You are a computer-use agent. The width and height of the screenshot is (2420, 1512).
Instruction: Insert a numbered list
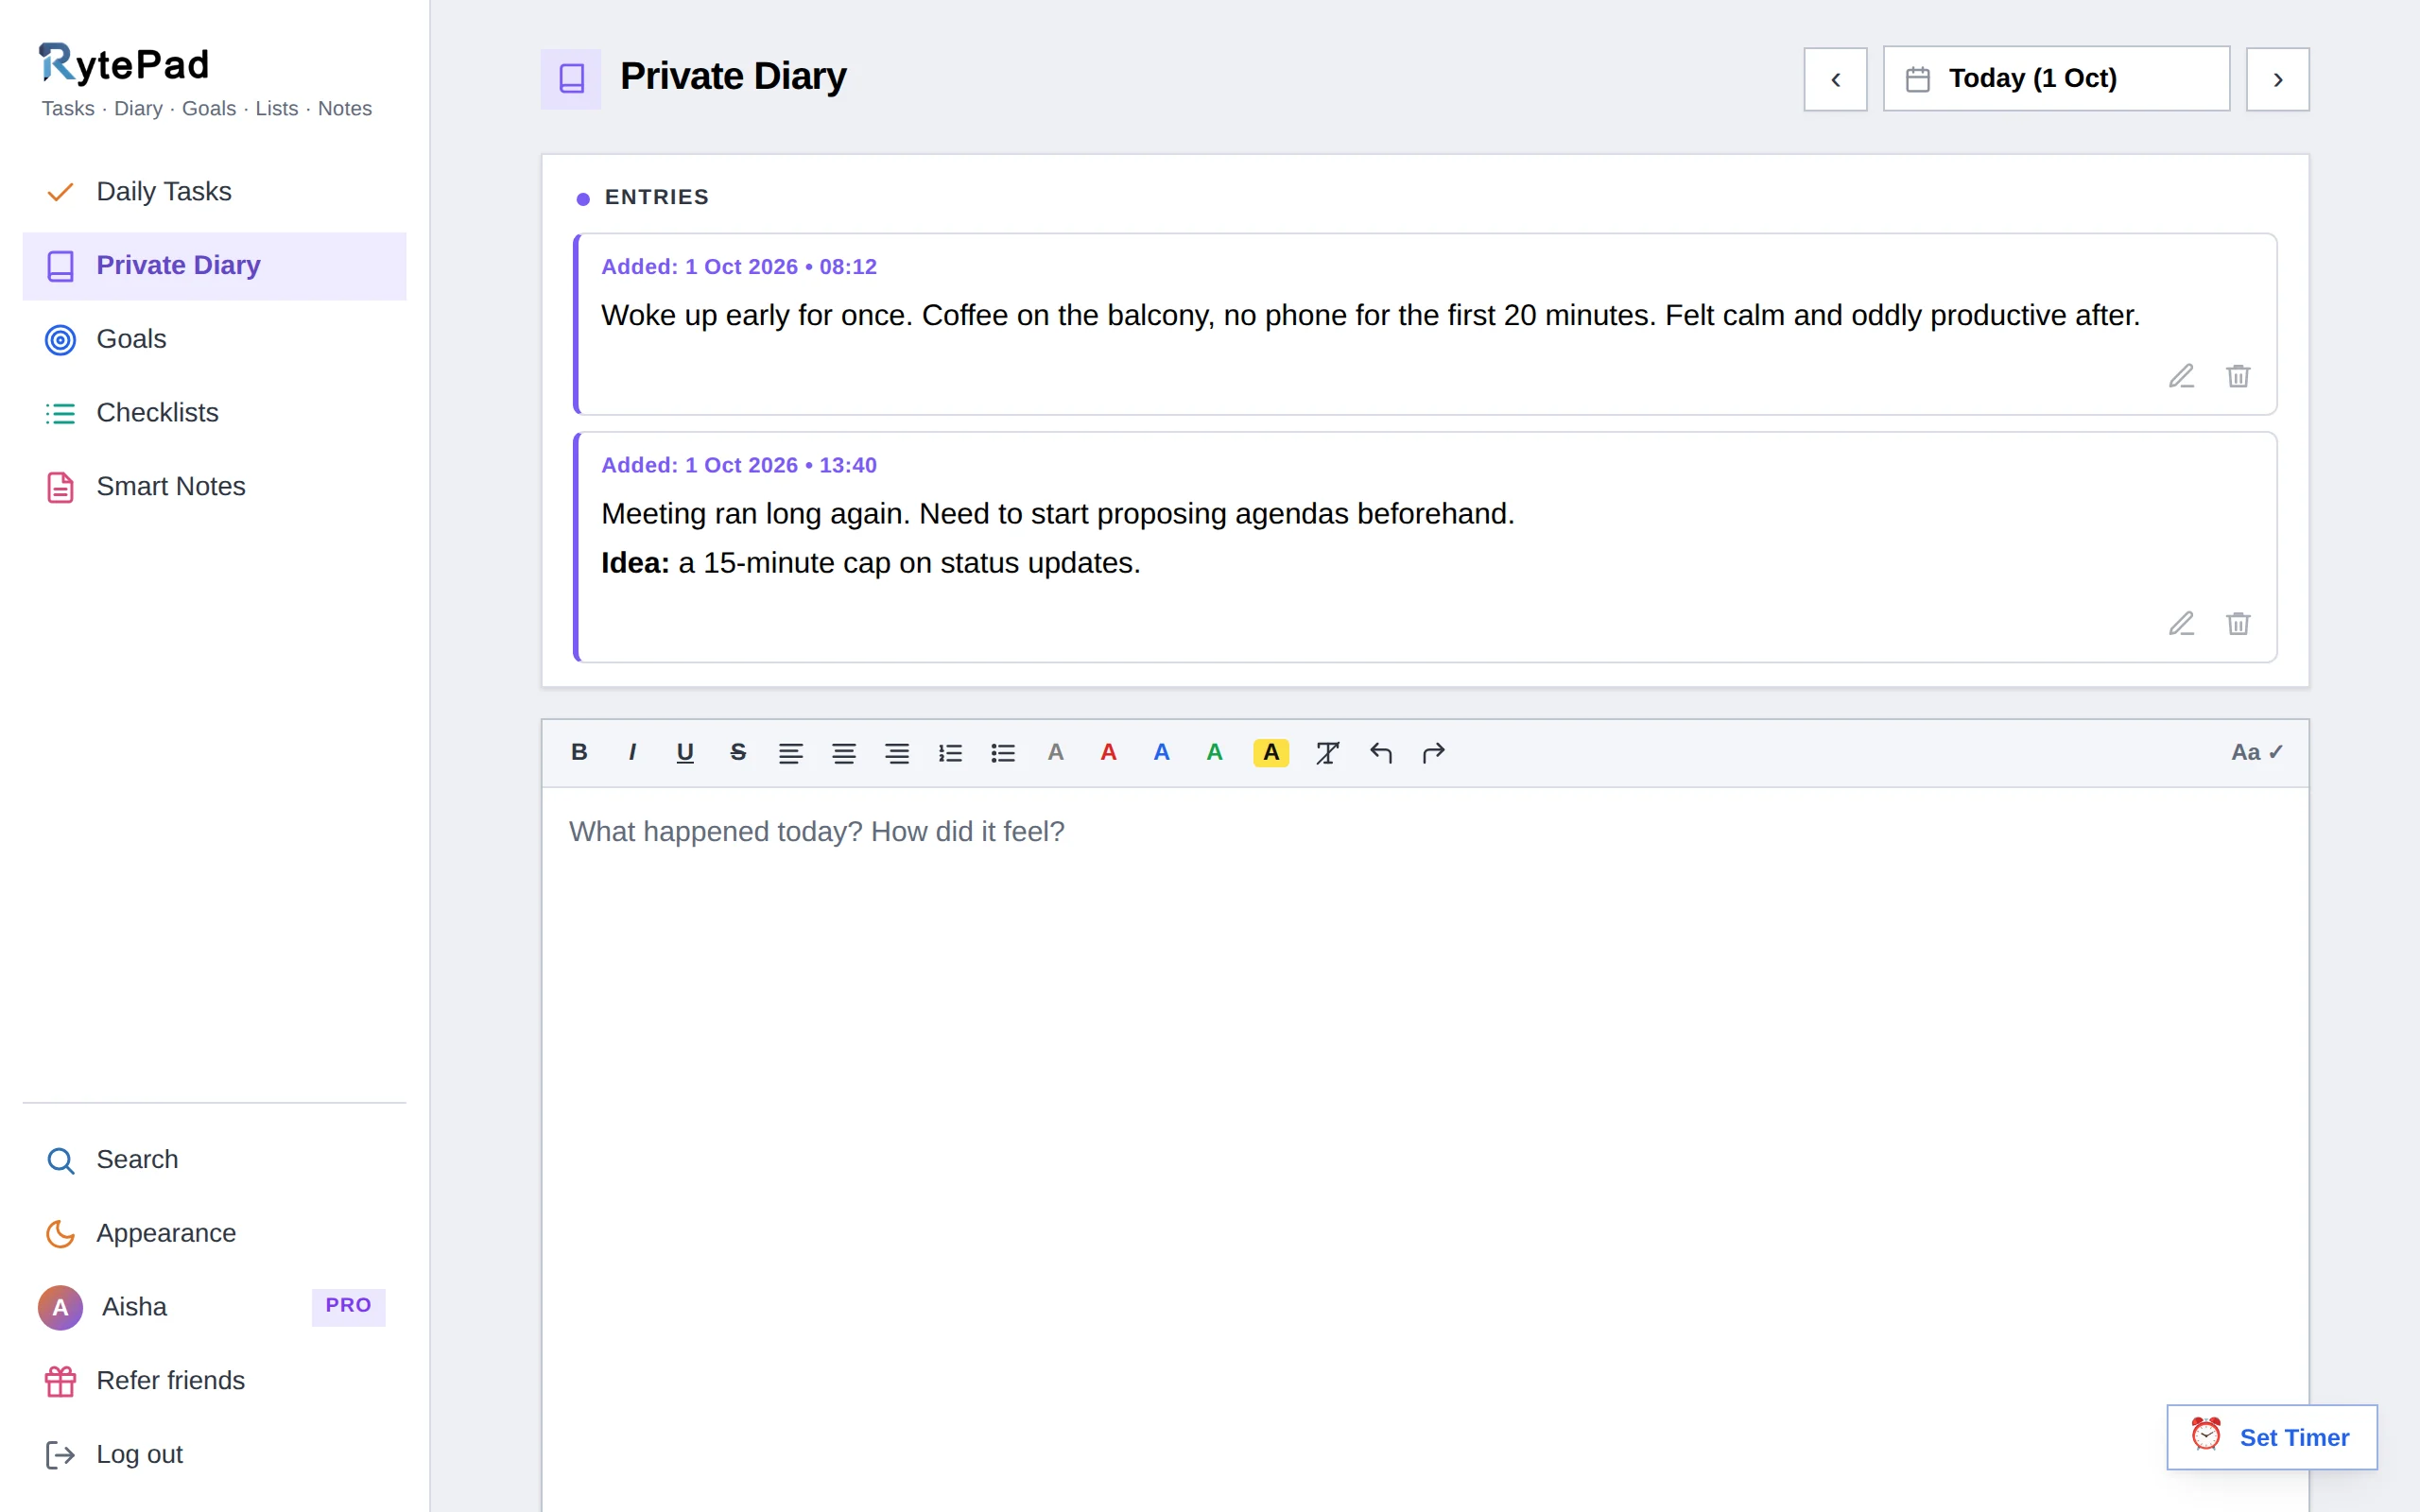950,752
